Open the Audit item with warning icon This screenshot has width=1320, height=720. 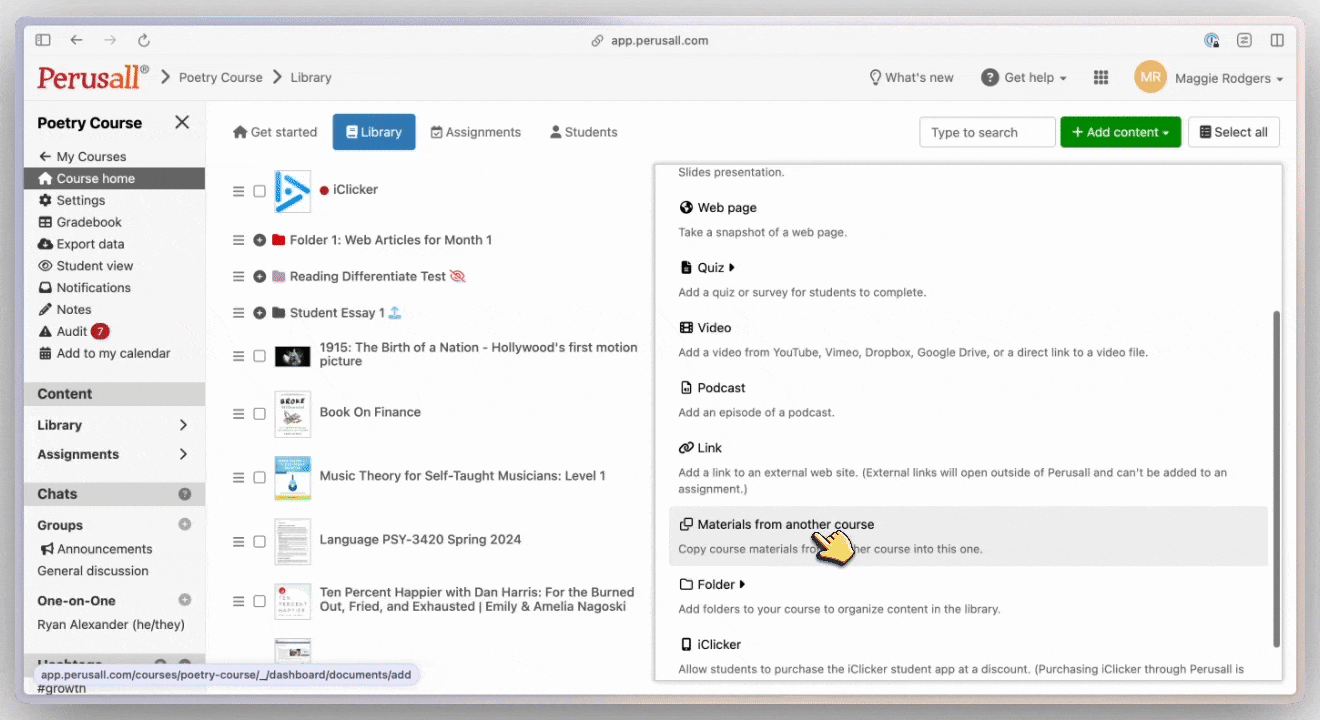point(71,331)
